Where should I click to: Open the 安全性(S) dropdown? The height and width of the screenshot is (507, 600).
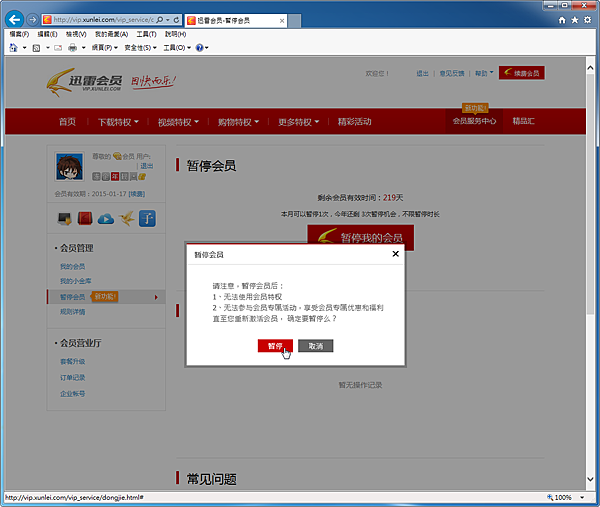[140, 48]
